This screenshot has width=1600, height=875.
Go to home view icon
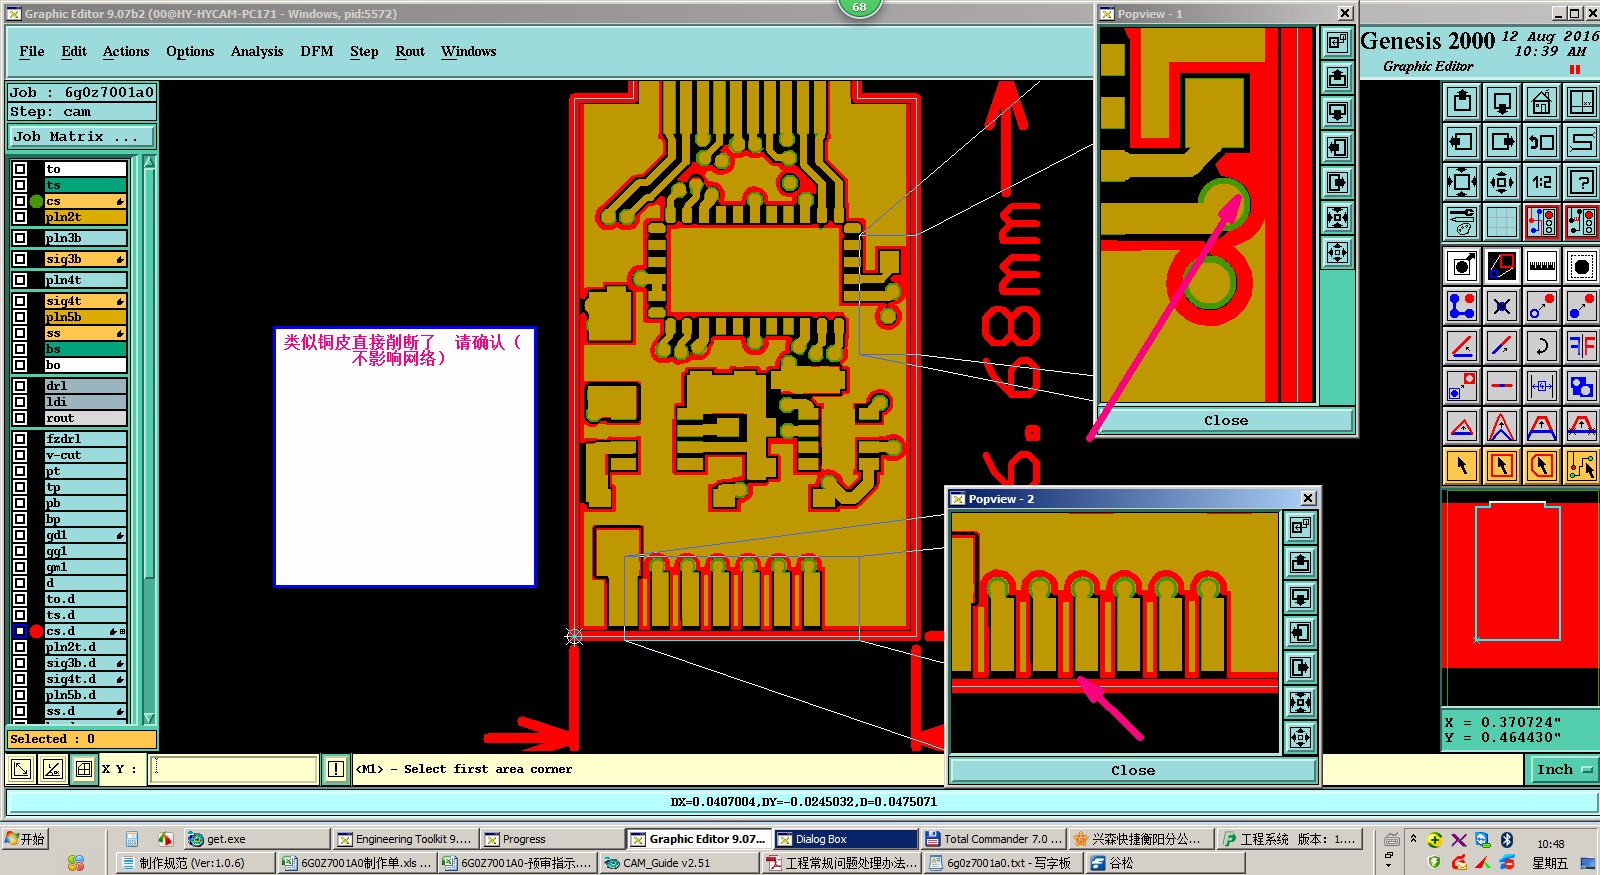1542,101
